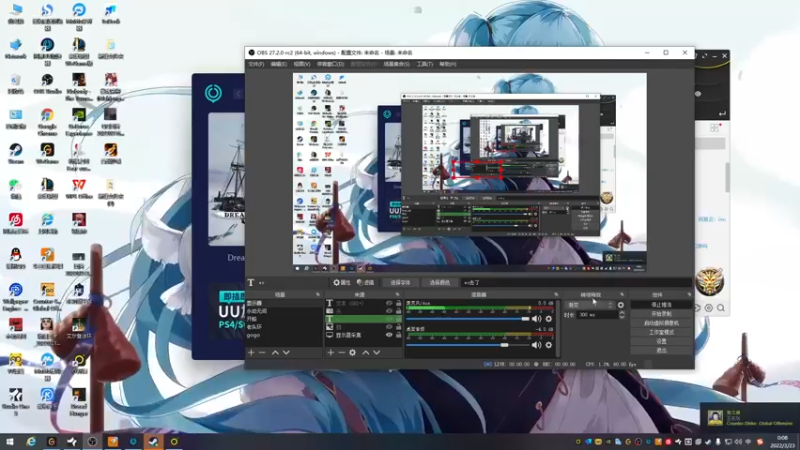Click the 开始录制 start recording button
This screenshot has height=450, width=800.
click(661, 314)
